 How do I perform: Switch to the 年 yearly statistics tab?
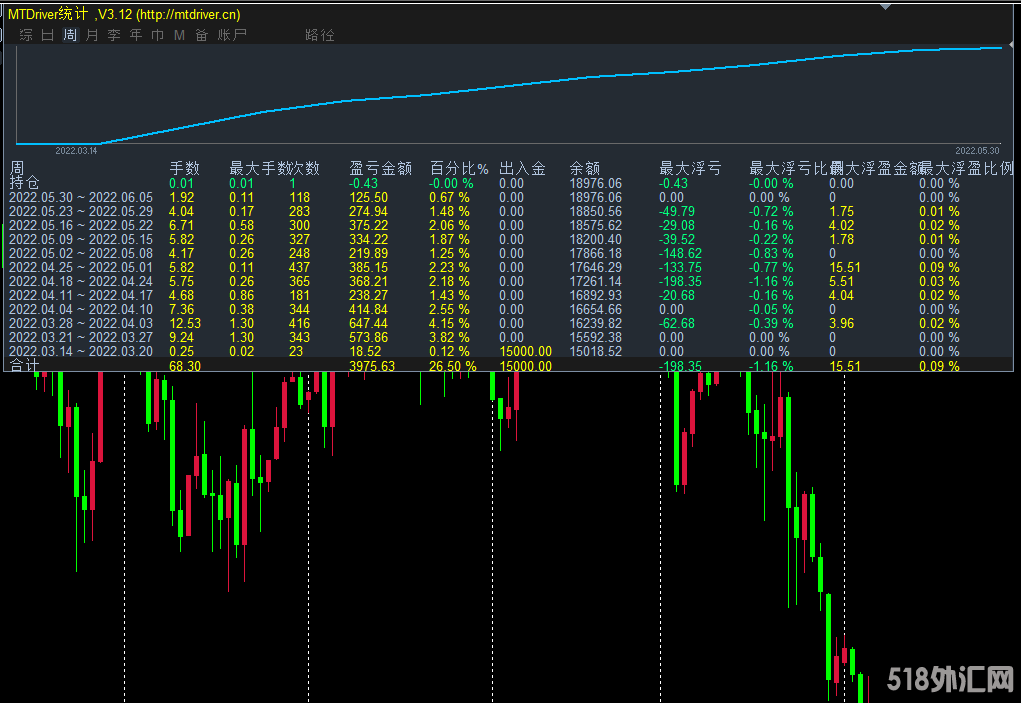136,35
